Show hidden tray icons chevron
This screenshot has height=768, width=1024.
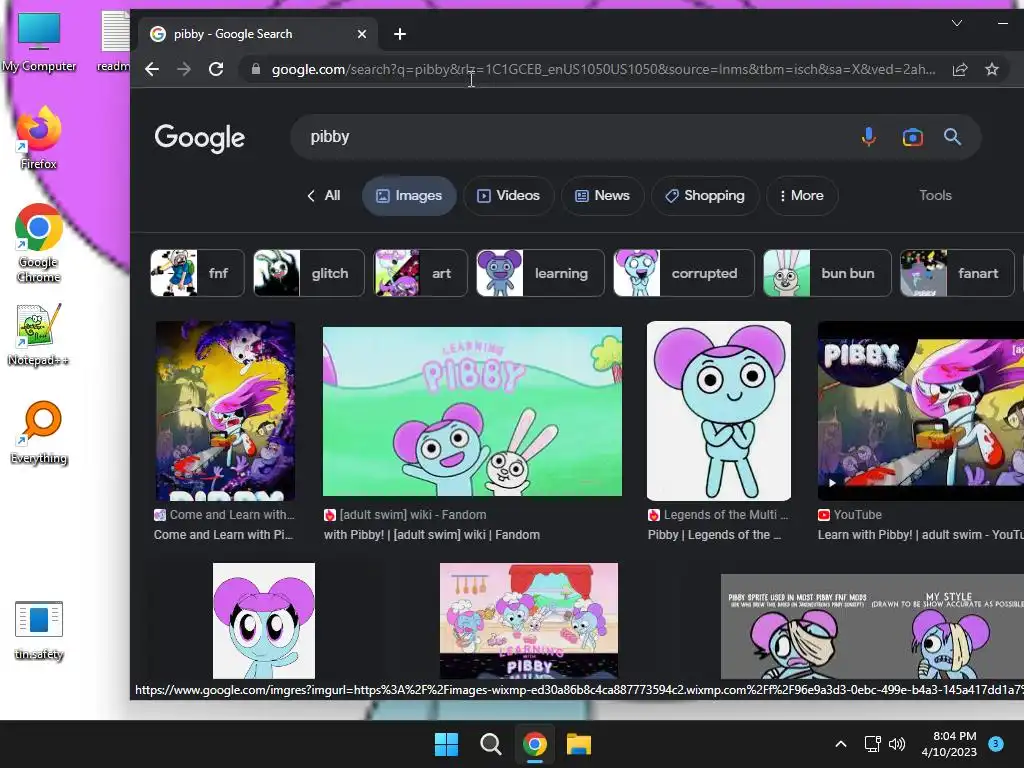point(841,744)
